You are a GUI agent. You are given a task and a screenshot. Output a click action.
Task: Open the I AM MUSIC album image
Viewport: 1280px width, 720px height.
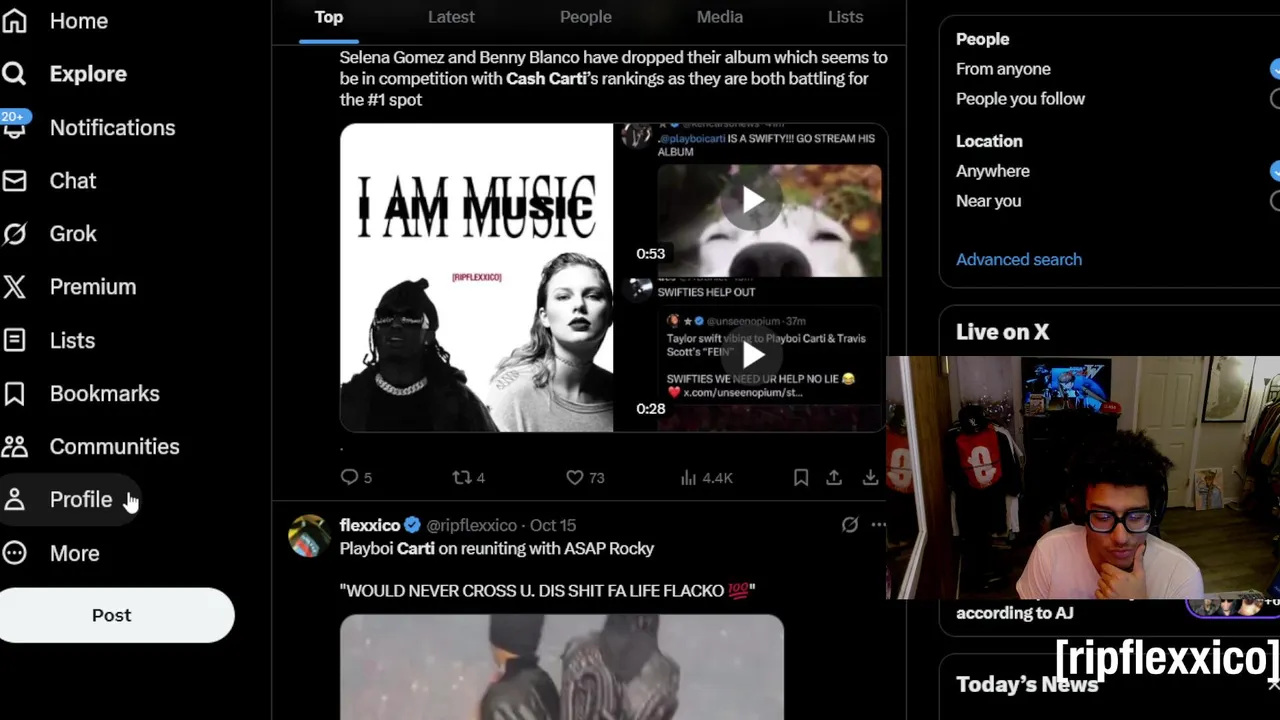coord(476,278)
